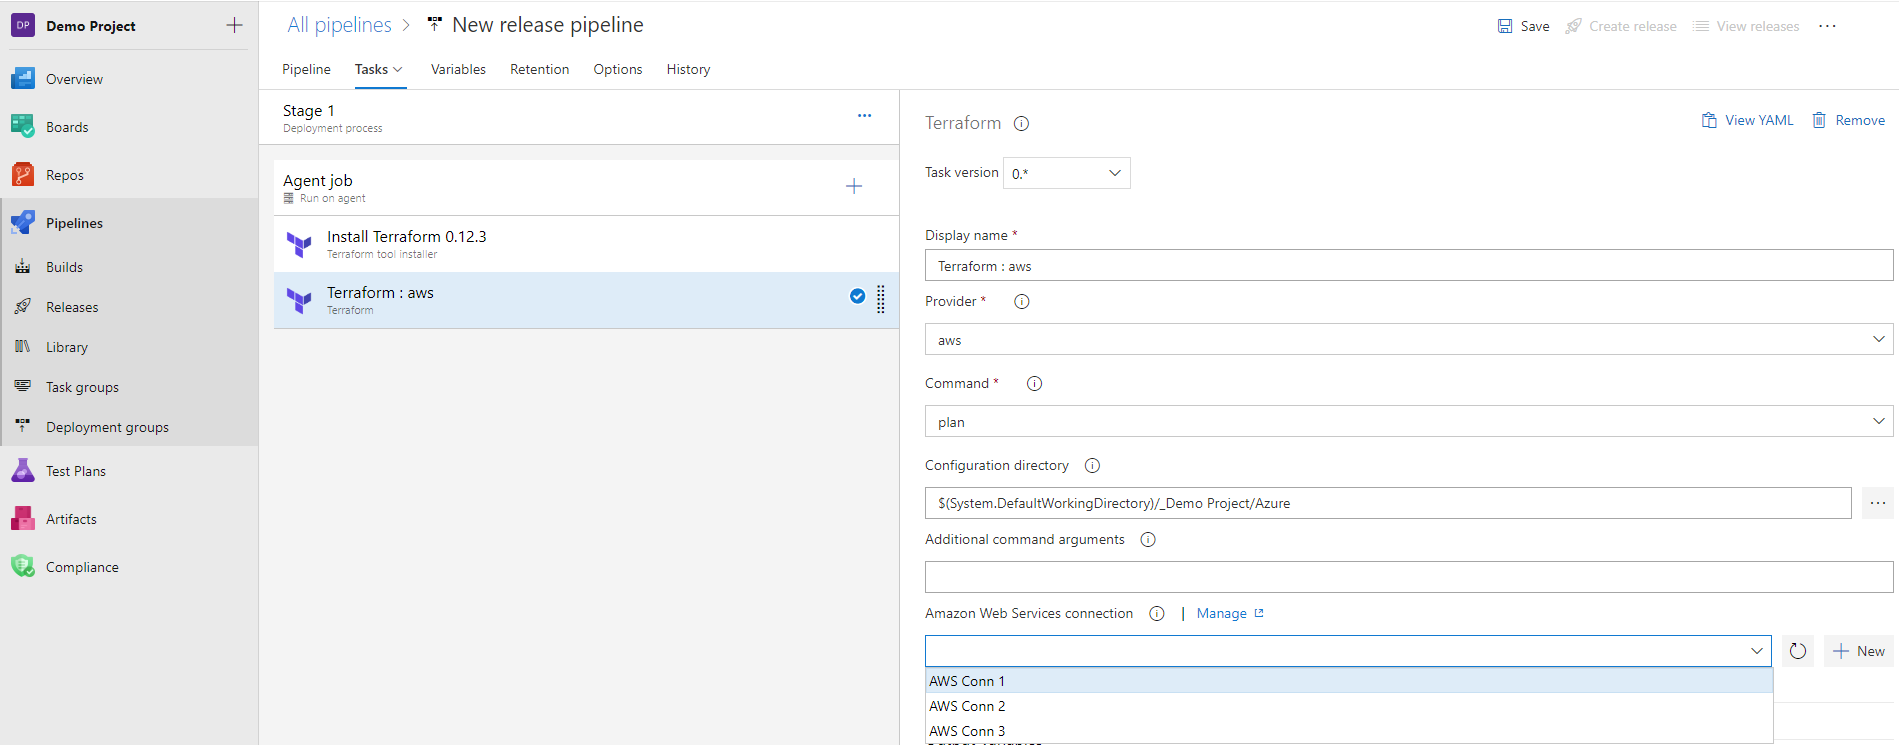Open the Releases rocket icon
This screenshot has height=745, width=1899.
23,307
